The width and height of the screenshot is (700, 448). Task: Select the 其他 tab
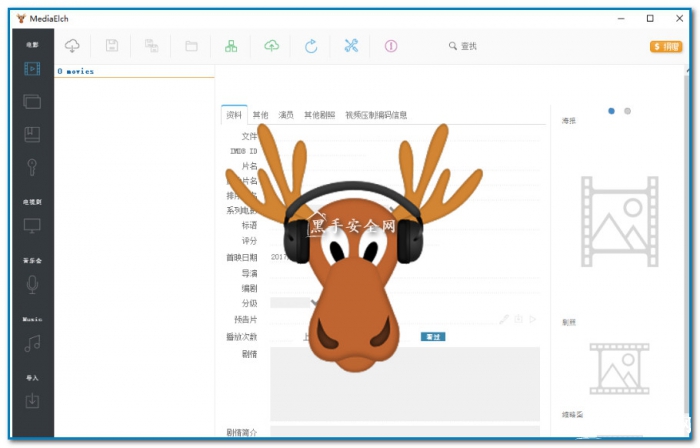260,115
